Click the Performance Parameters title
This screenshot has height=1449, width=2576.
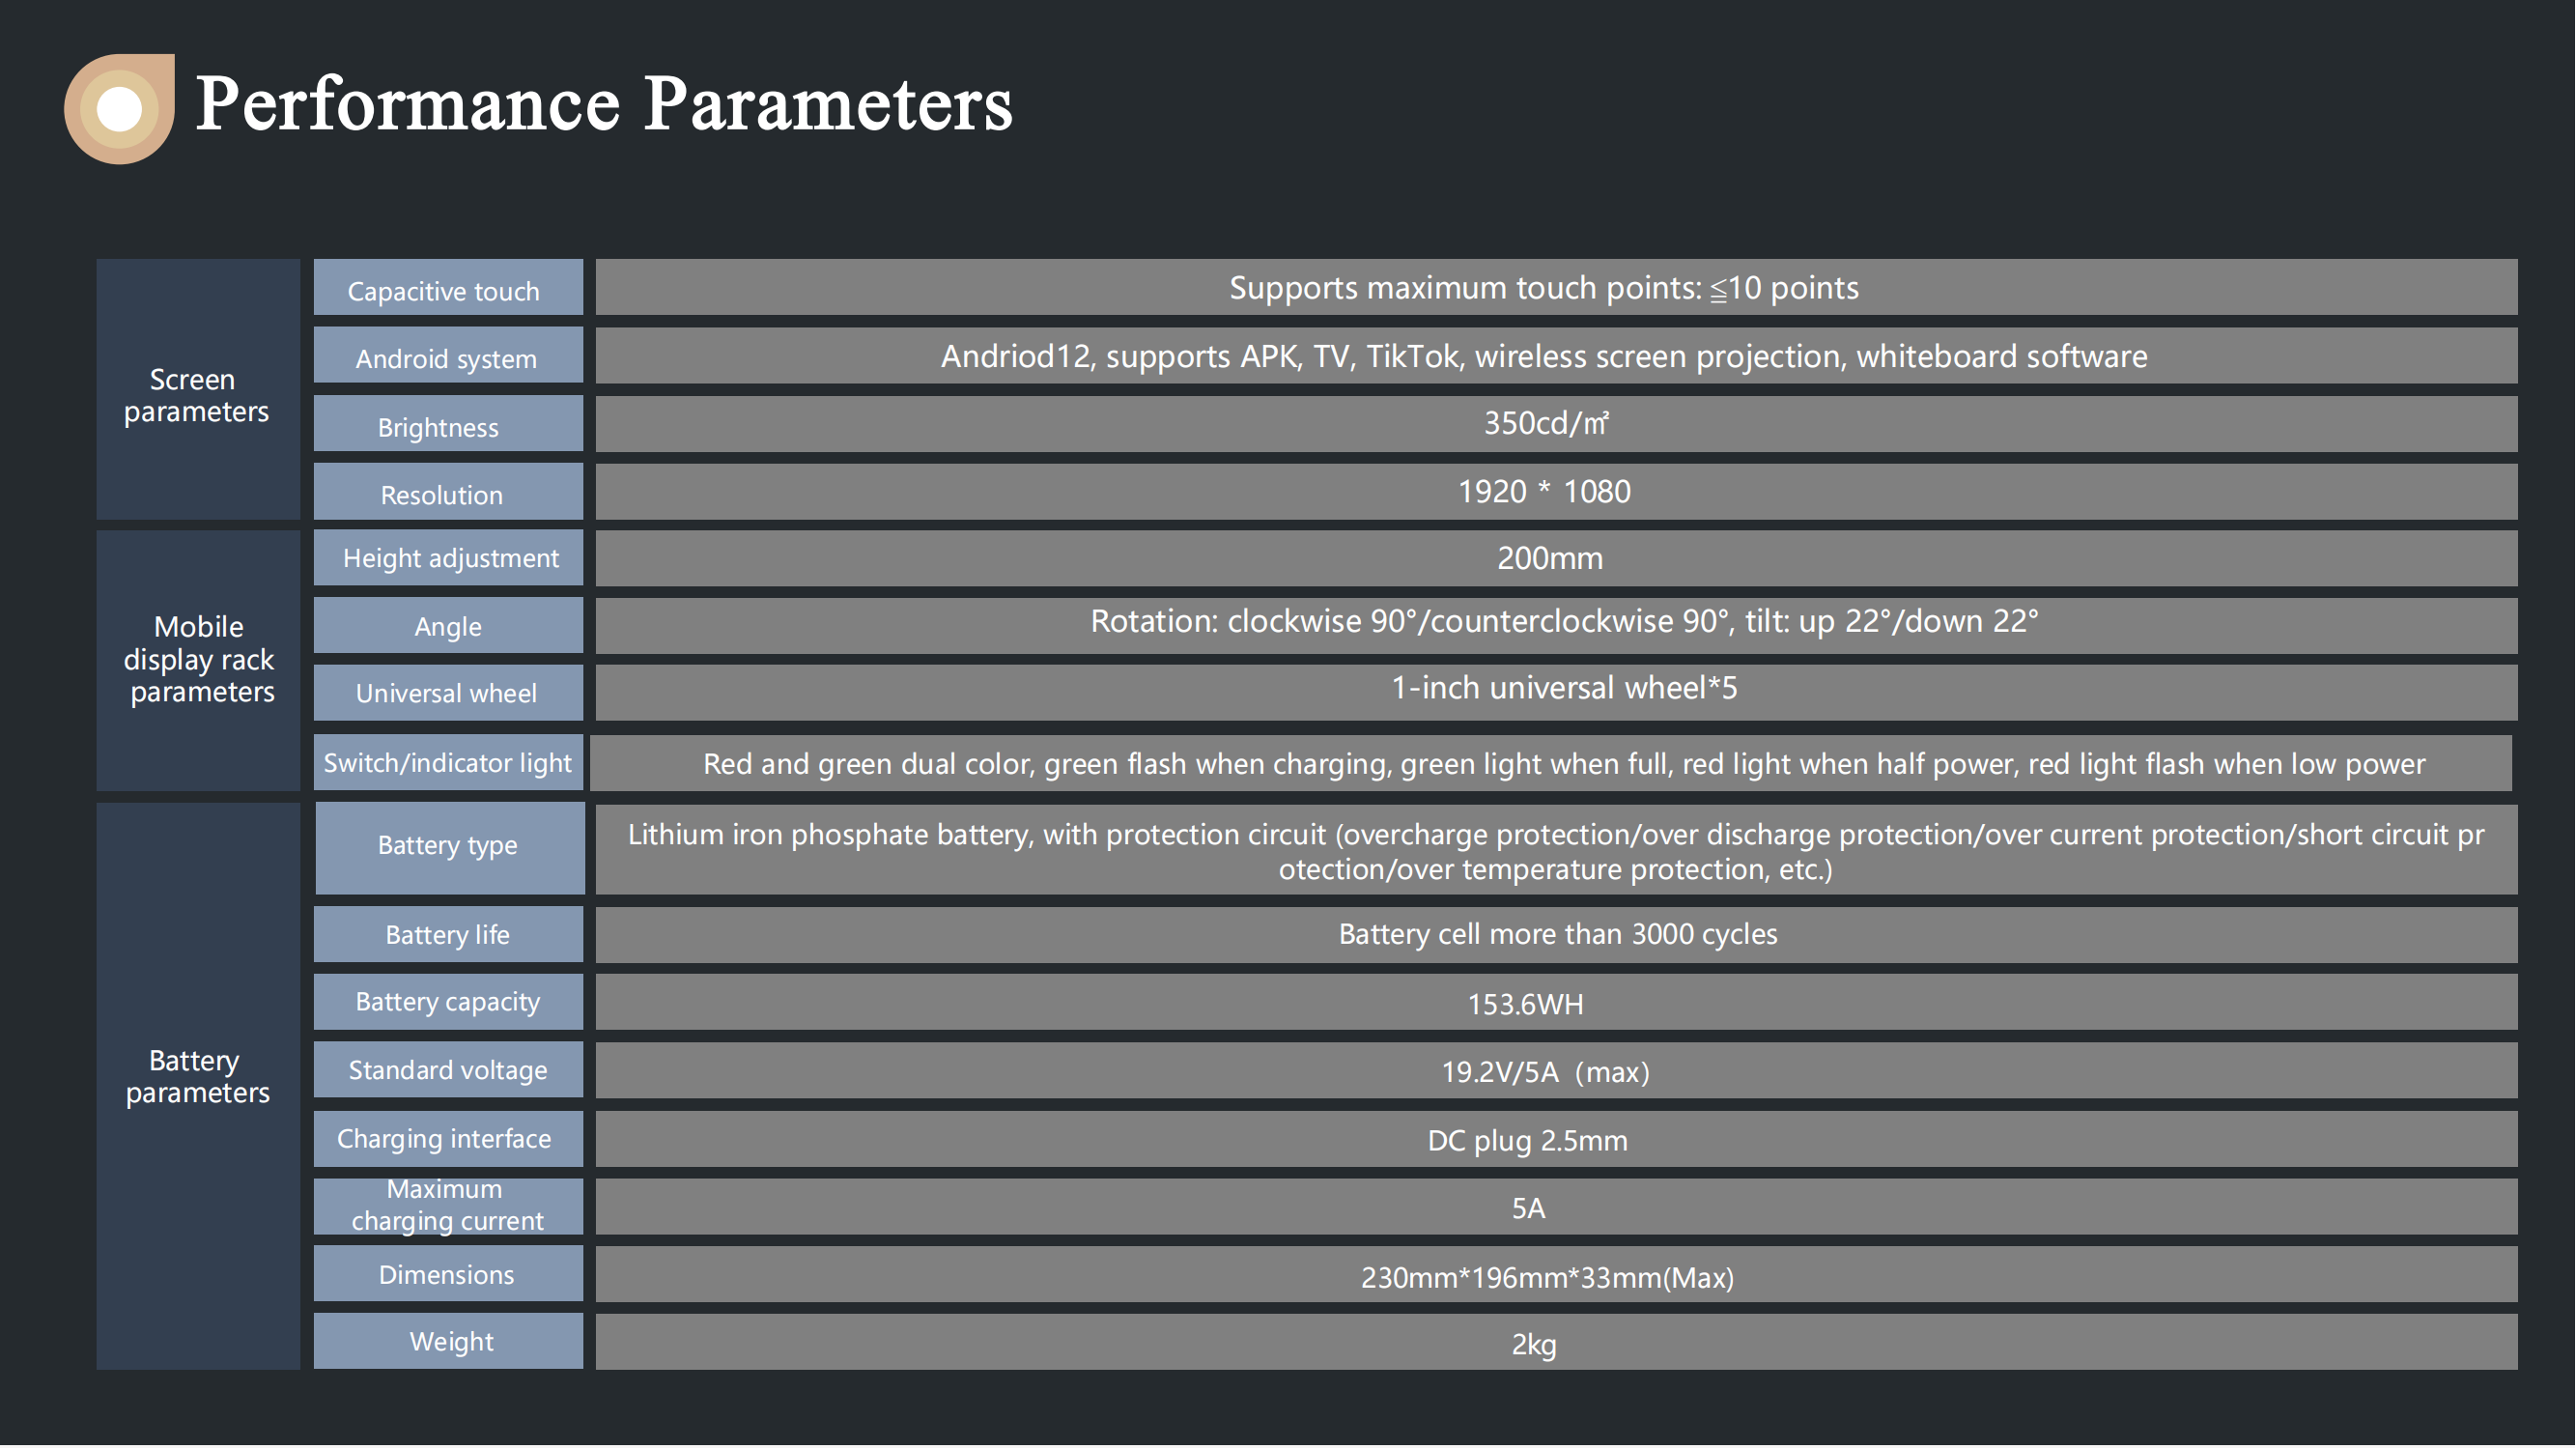pos(603,104)
